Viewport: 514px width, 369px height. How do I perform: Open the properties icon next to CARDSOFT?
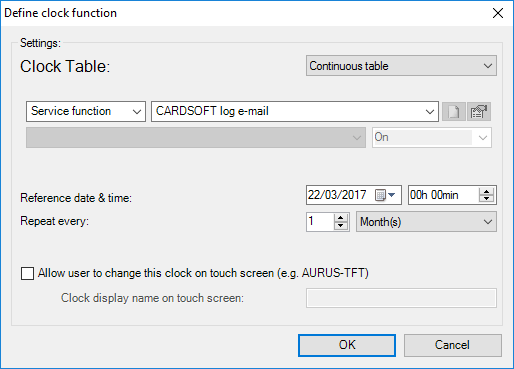[x=479, y=111]
